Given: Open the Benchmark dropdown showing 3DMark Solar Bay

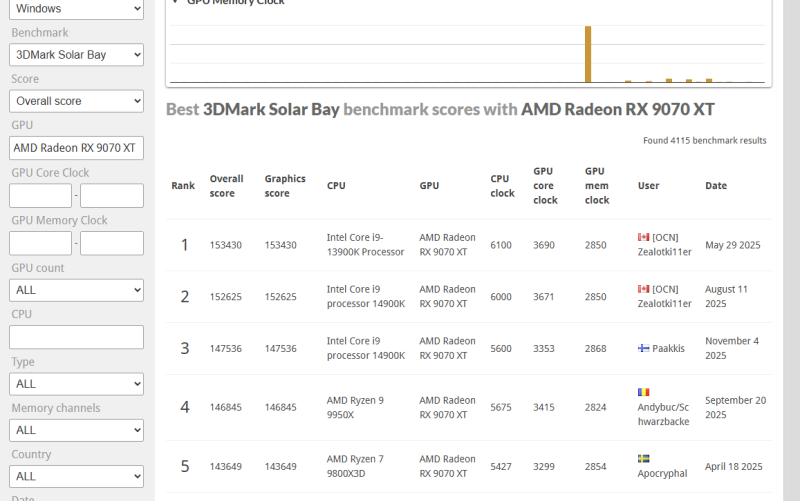Looking at the screenshot, I should pos(76,55).
